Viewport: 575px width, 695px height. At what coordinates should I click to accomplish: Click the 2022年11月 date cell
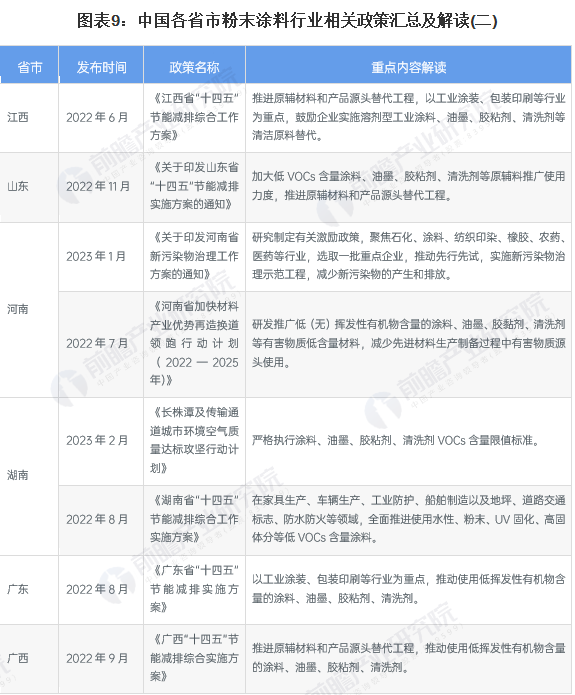[x=98, y=186]
